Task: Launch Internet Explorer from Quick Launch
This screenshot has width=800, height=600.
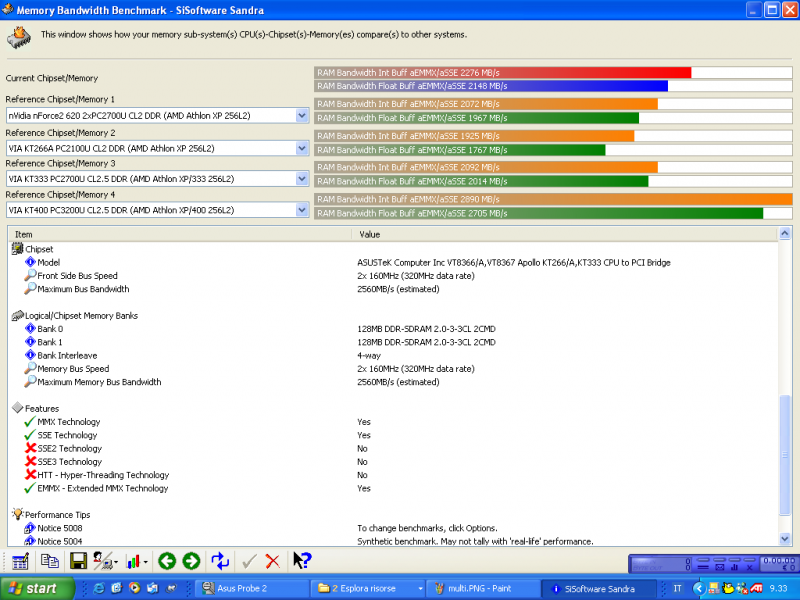Action: point(99,588)
